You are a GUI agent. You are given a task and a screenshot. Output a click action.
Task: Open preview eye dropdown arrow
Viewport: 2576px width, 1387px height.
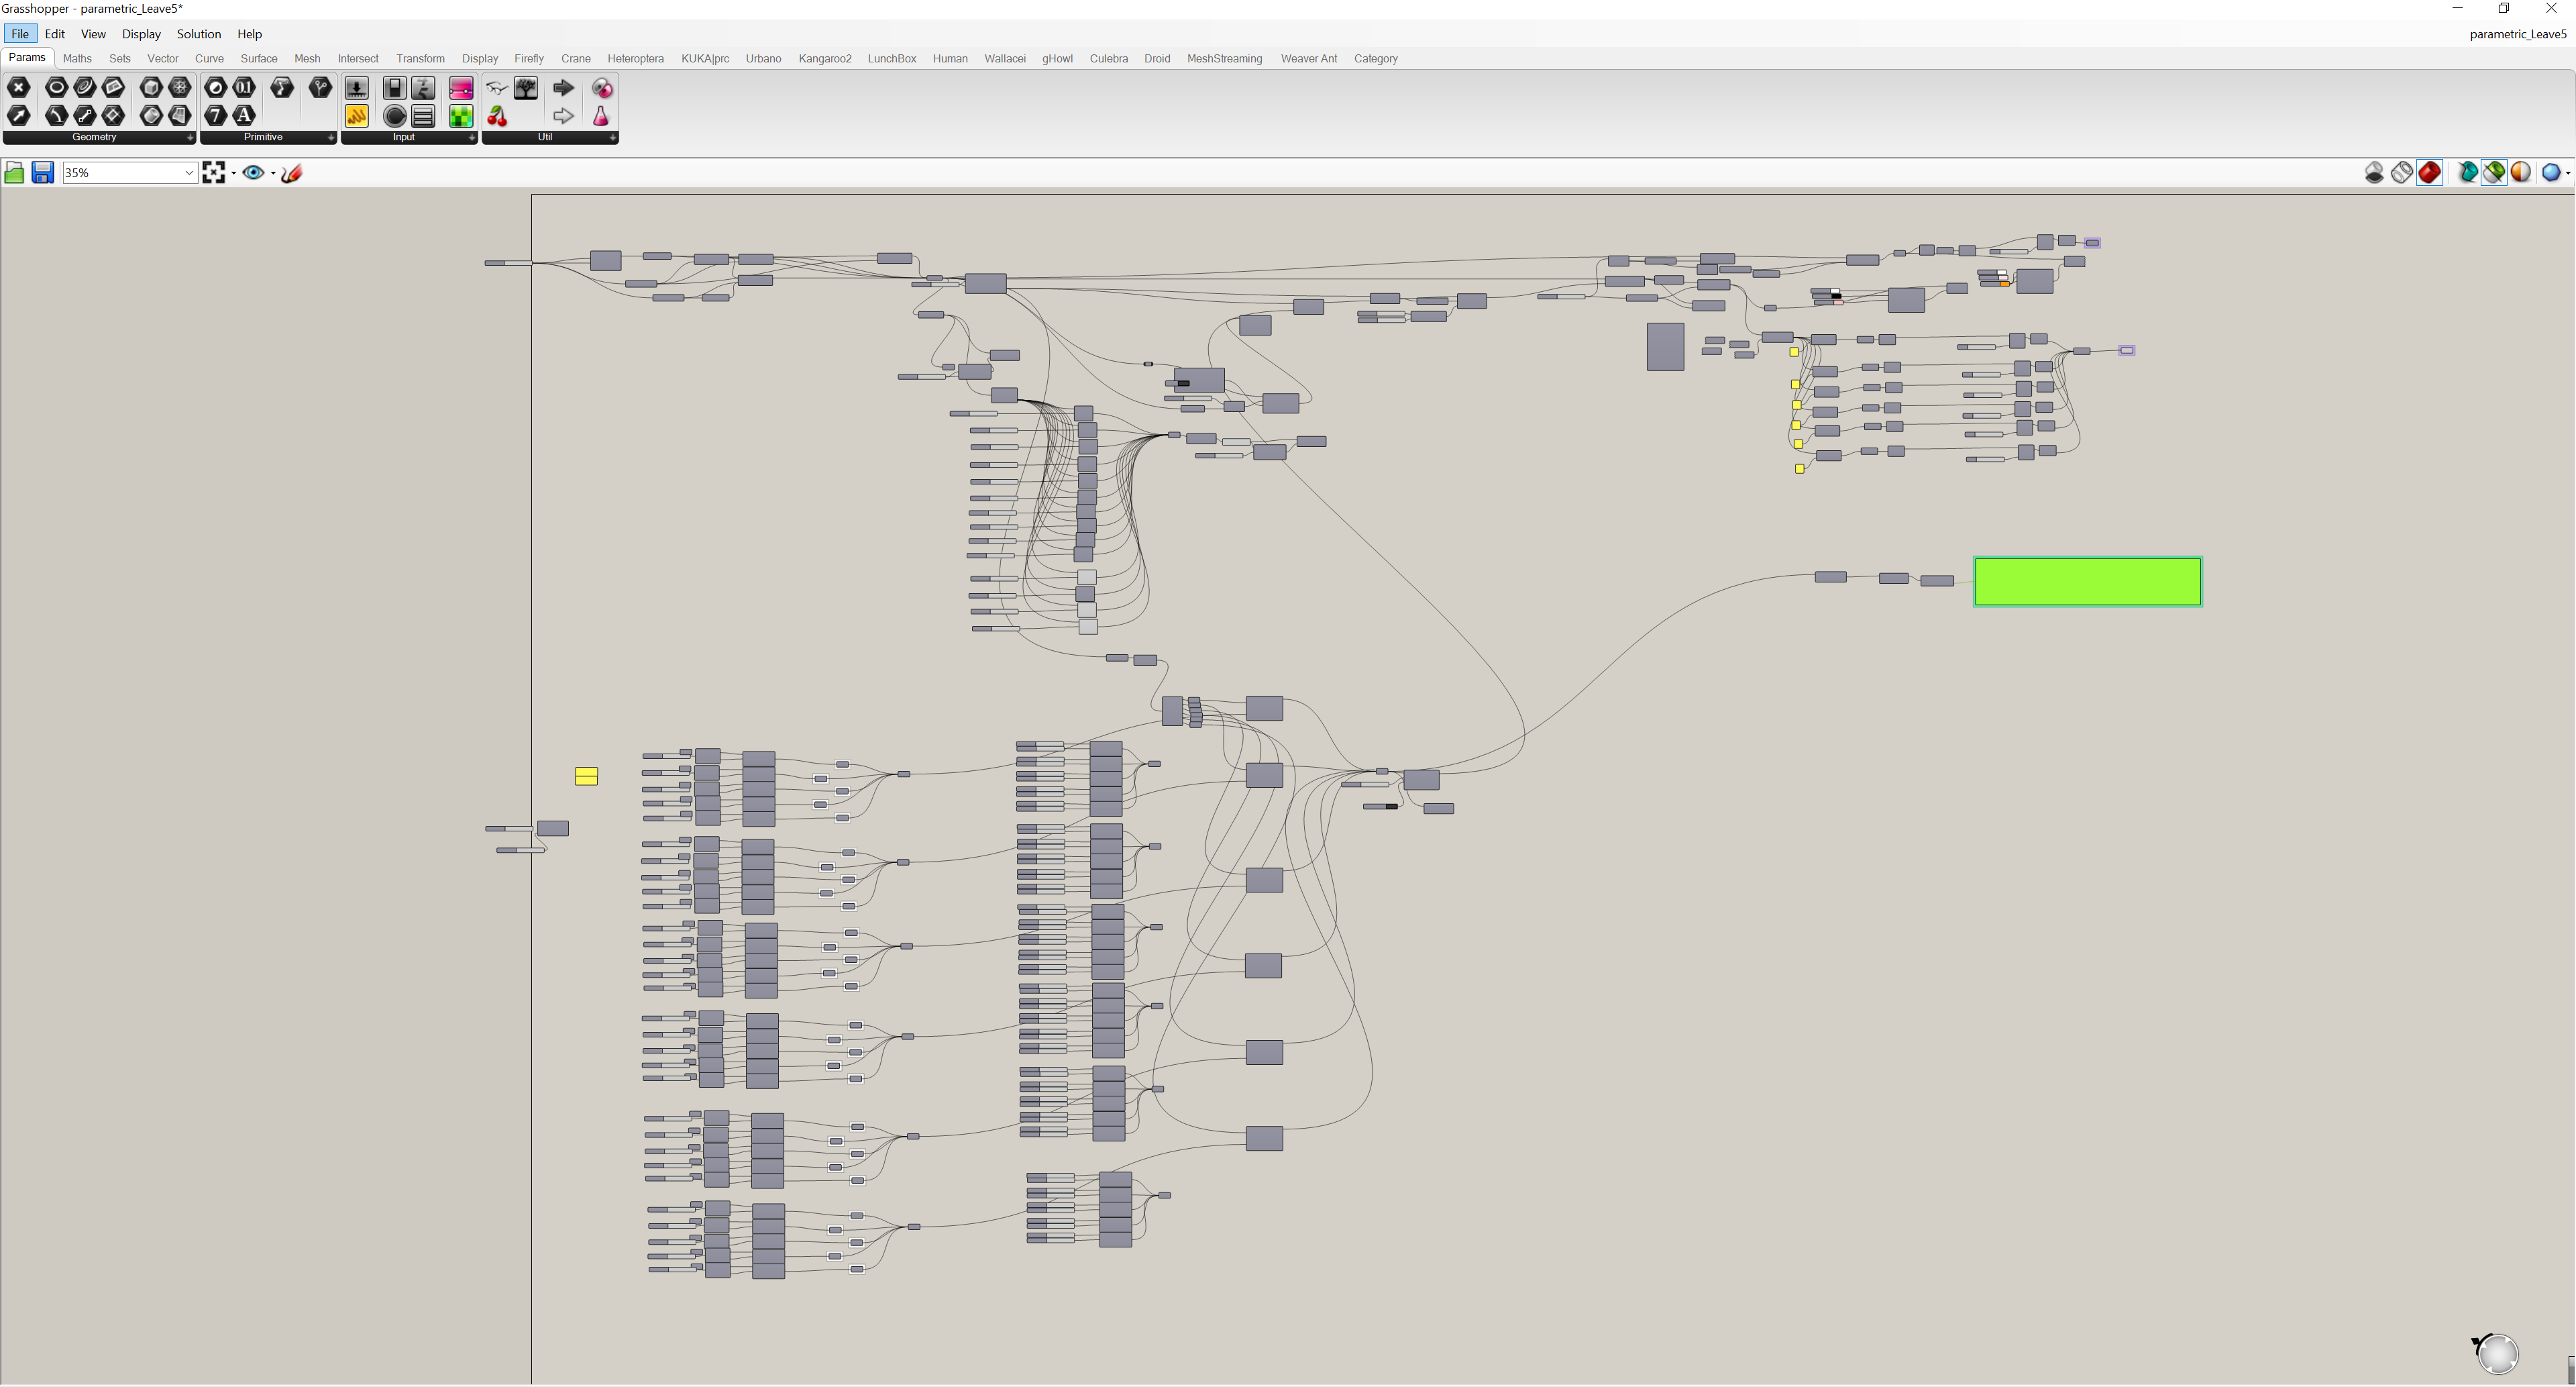tap(273, 173)
